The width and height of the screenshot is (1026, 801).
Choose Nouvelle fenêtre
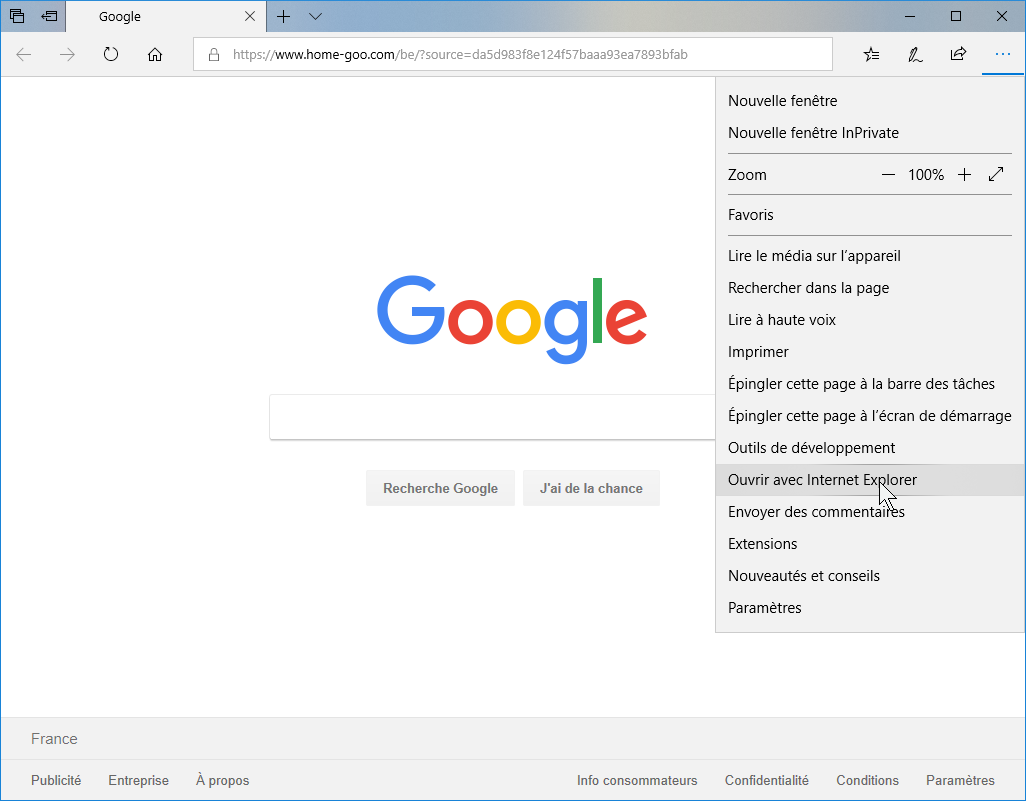[x=870, y=101]
